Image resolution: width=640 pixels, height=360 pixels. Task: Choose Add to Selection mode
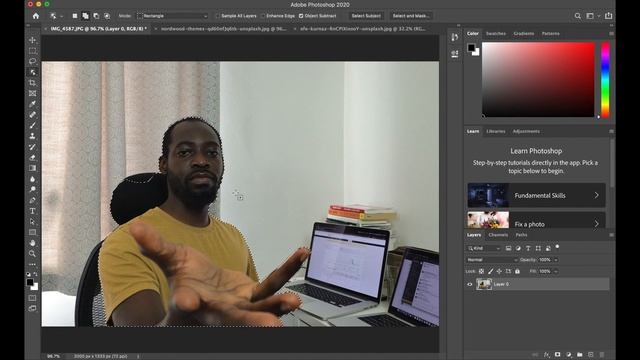click(x=85, y=16)
